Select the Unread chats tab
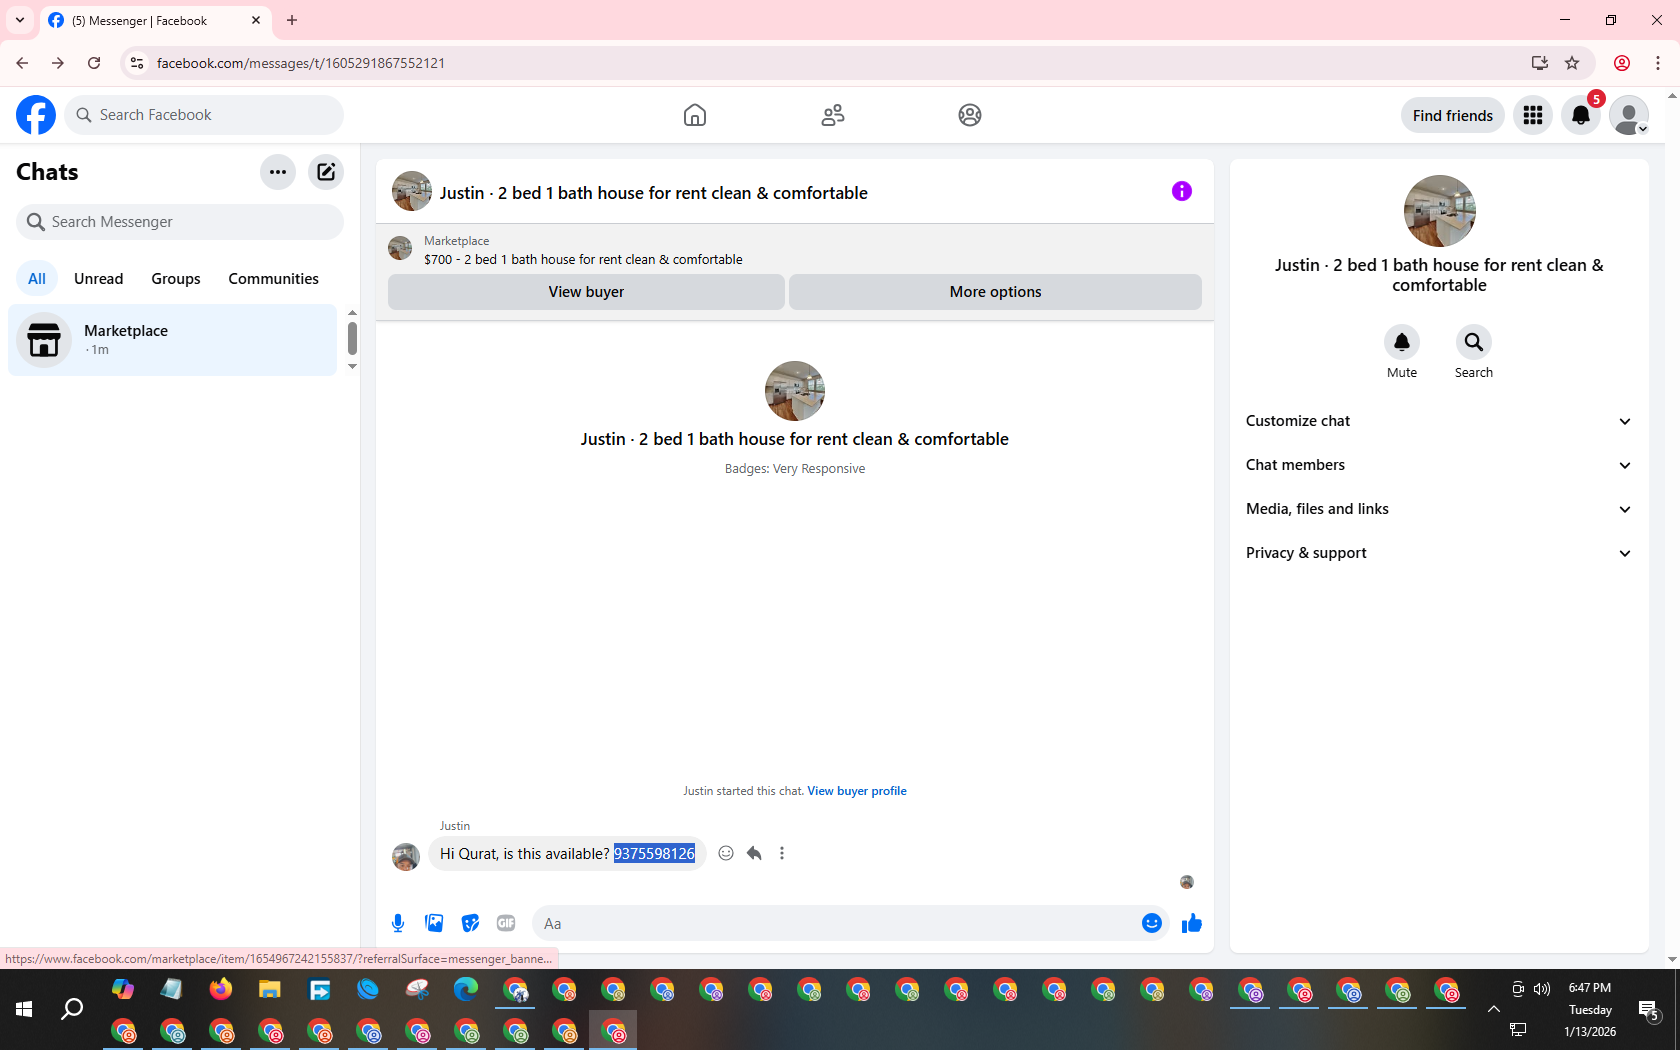 [99, 279]
